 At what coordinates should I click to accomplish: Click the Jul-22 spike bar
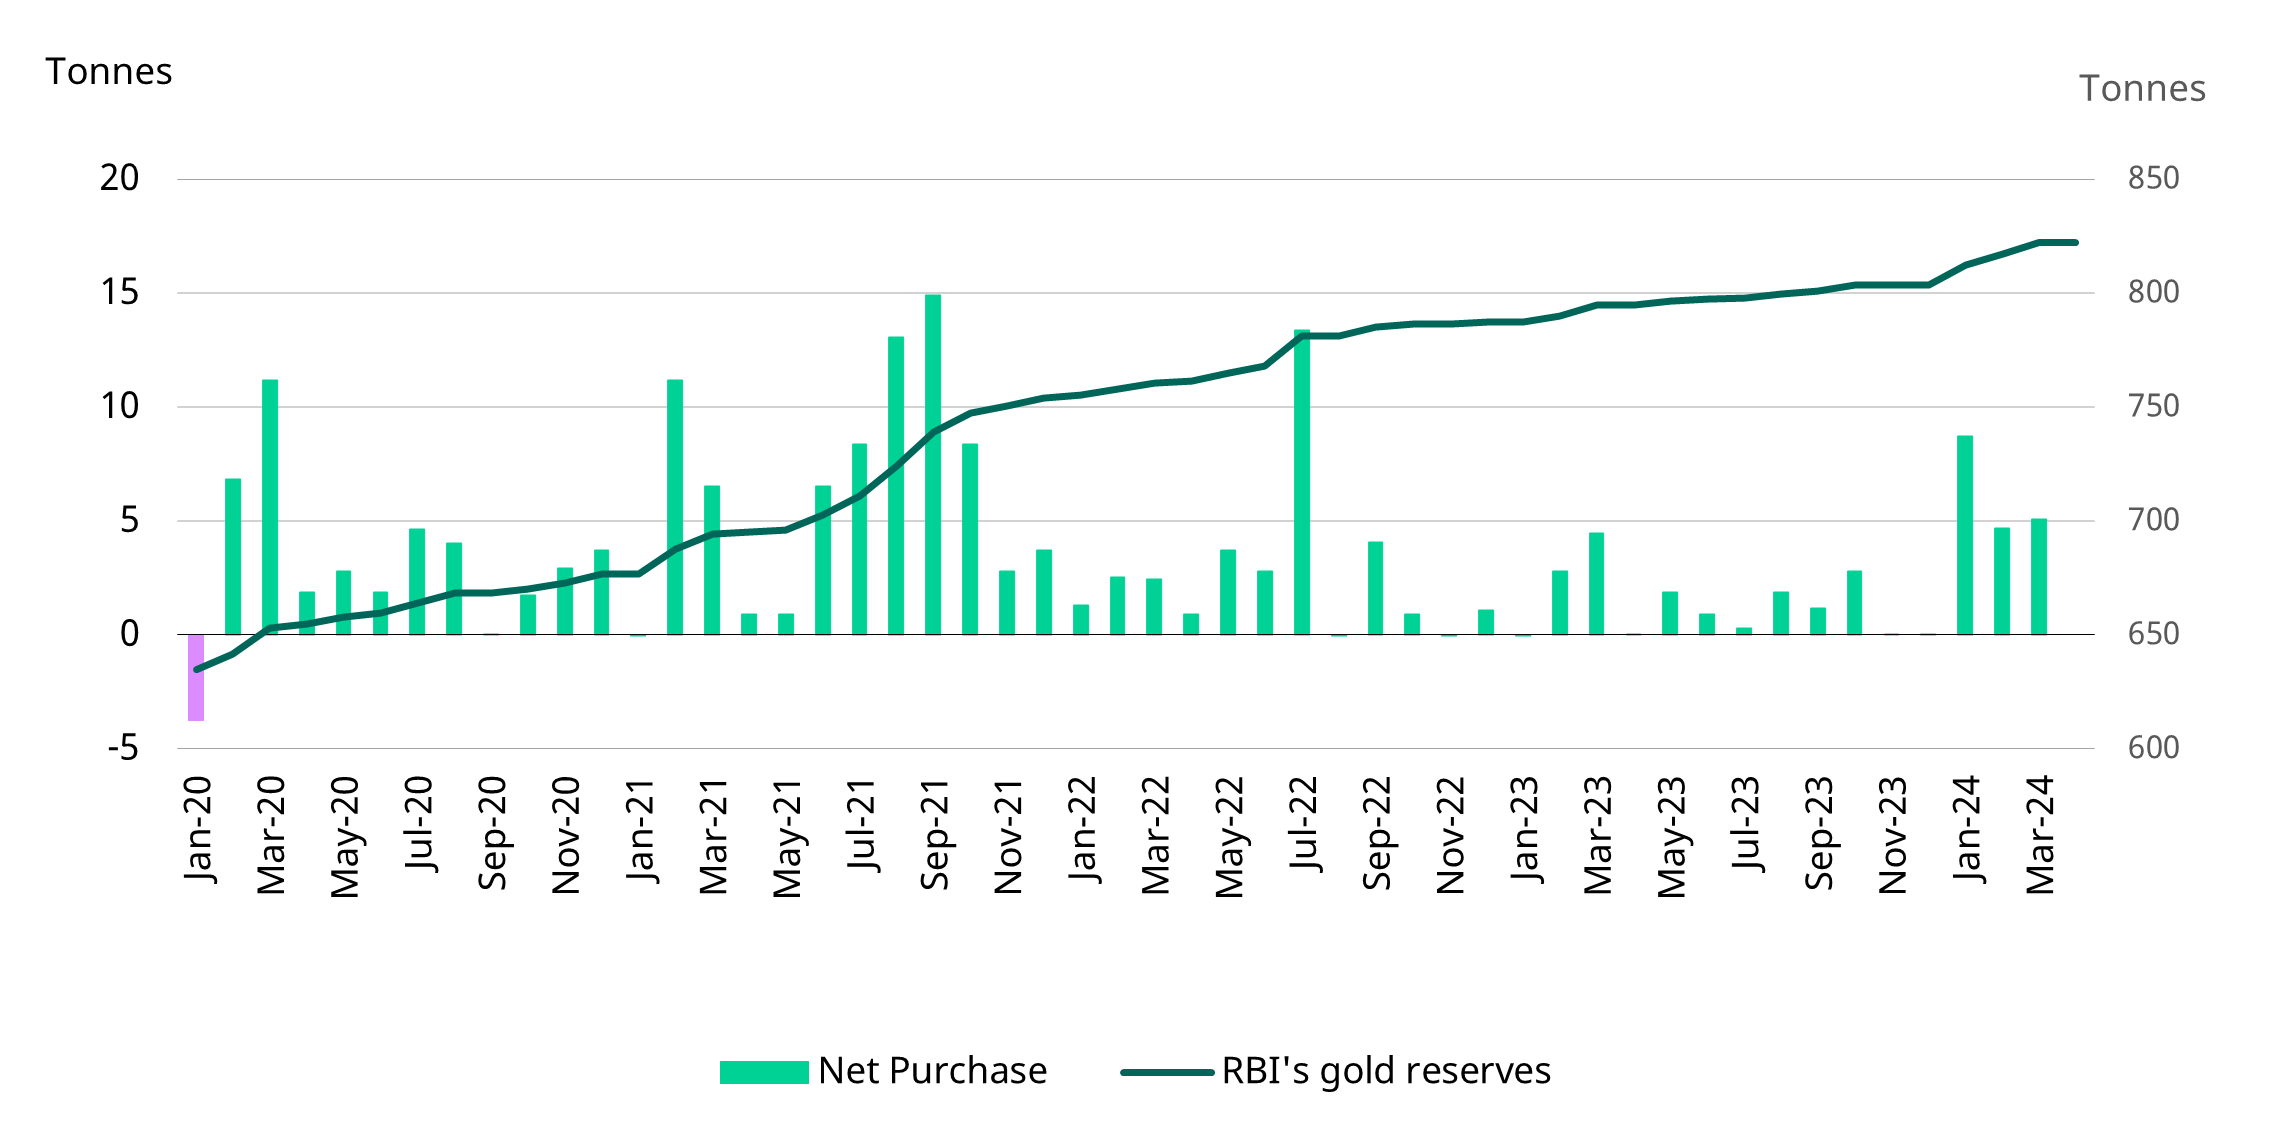(1305, 480)
